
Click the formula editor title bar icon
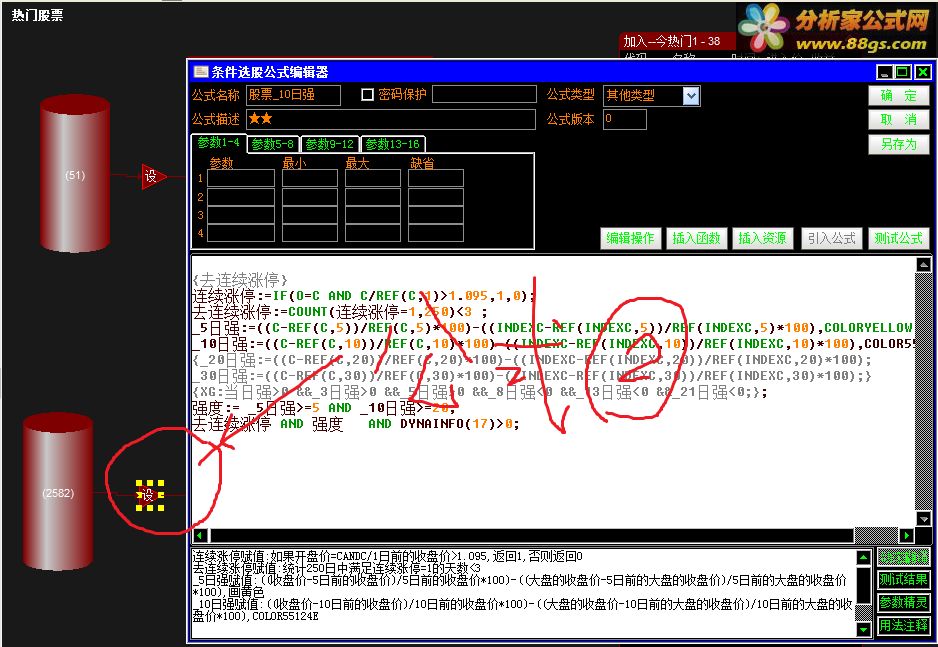point(200,72)
